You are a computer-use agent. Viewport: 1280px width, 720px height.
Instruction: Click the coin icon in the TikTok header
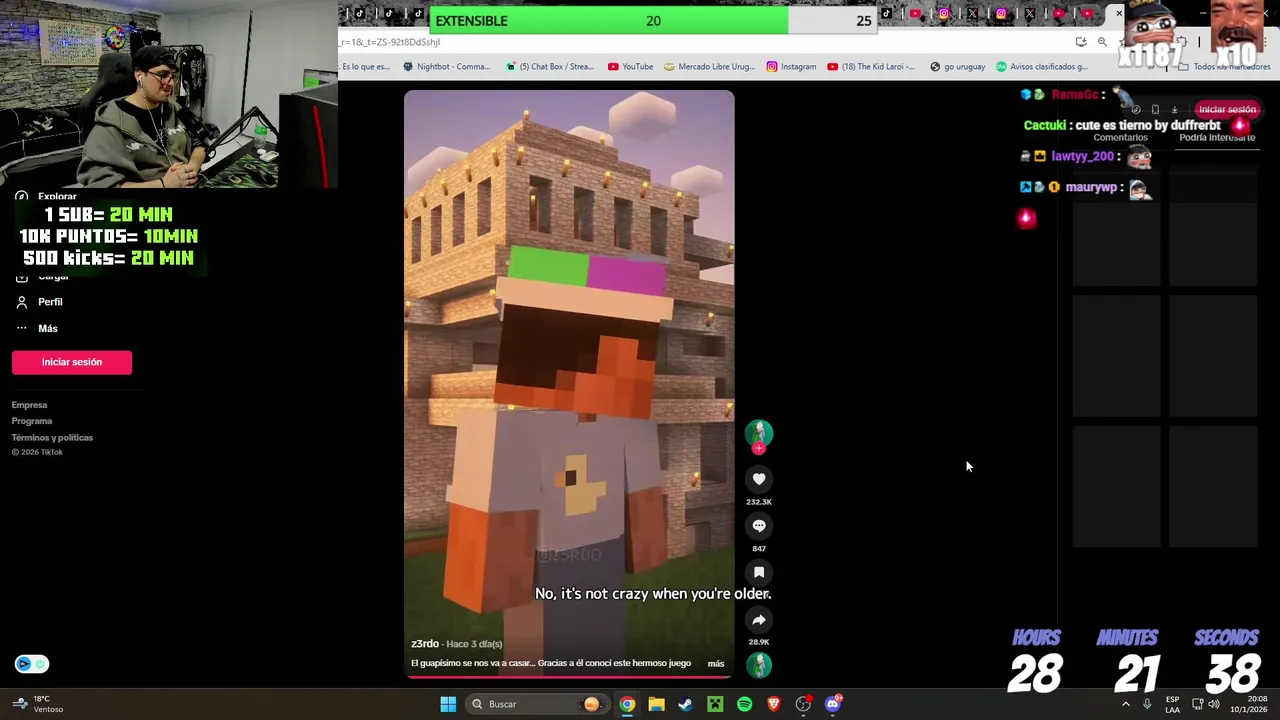click(1136, 109)
